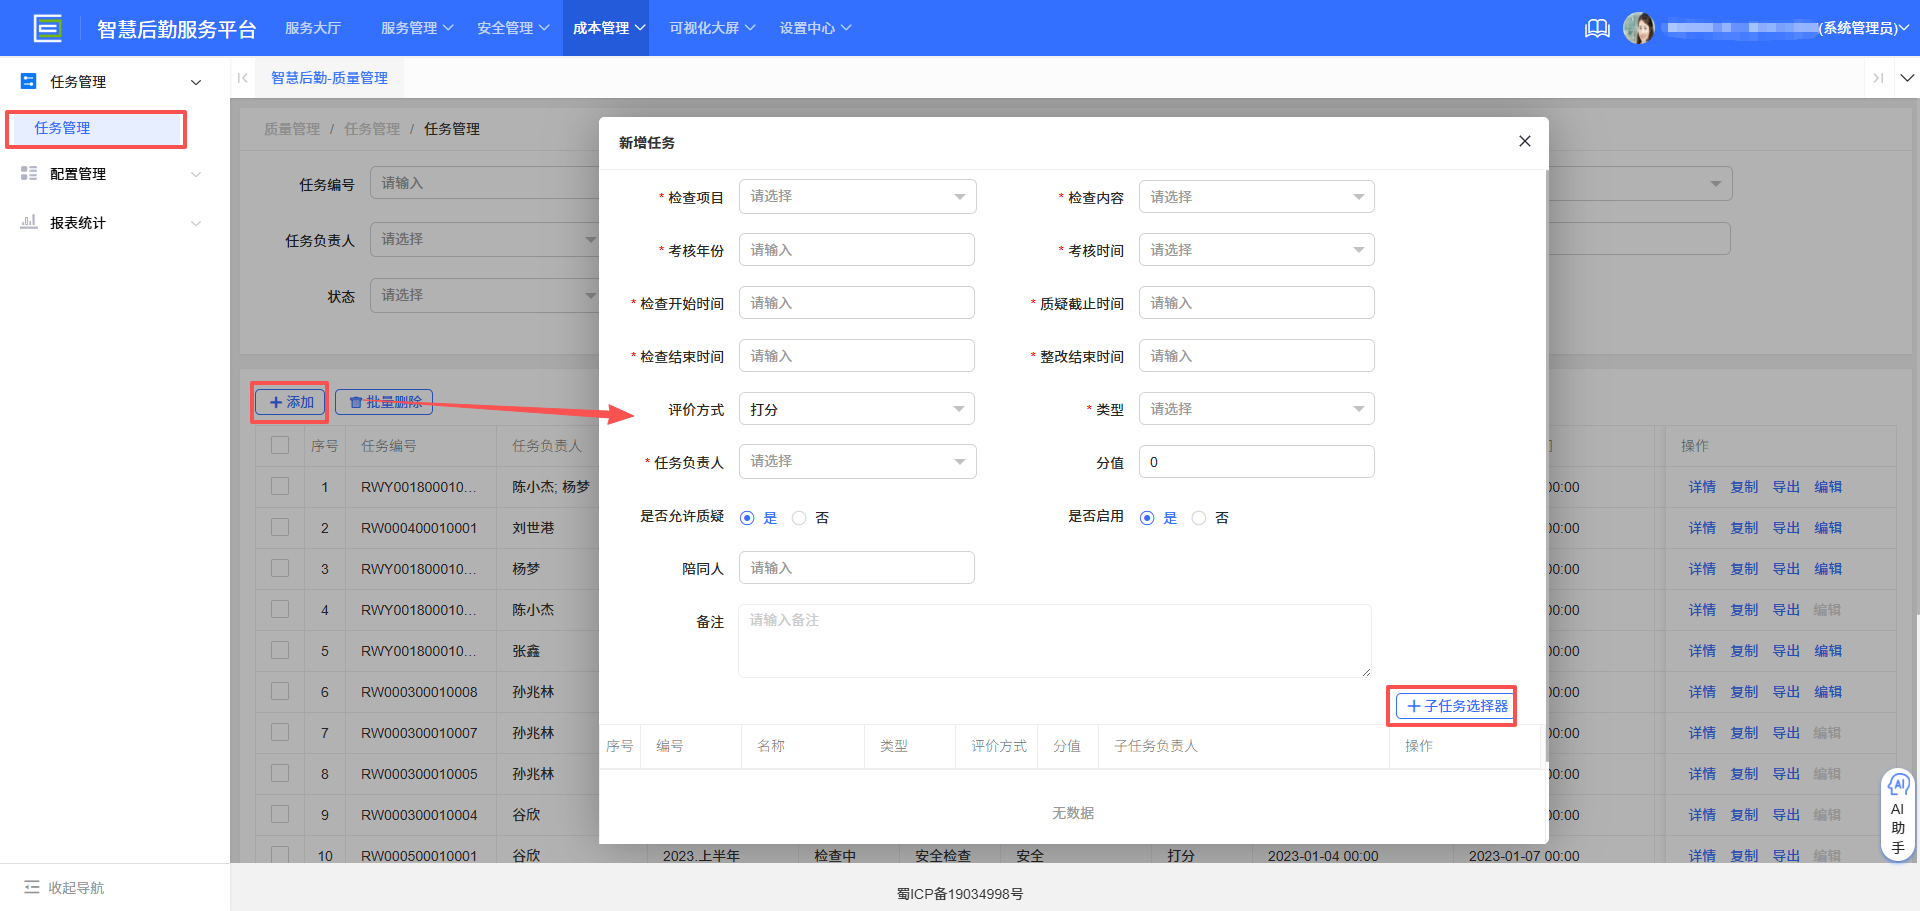This screenshot has width=1920, height=911.
Task: Open the 检查项目 dropdown
Action: [x=856, y=196]
